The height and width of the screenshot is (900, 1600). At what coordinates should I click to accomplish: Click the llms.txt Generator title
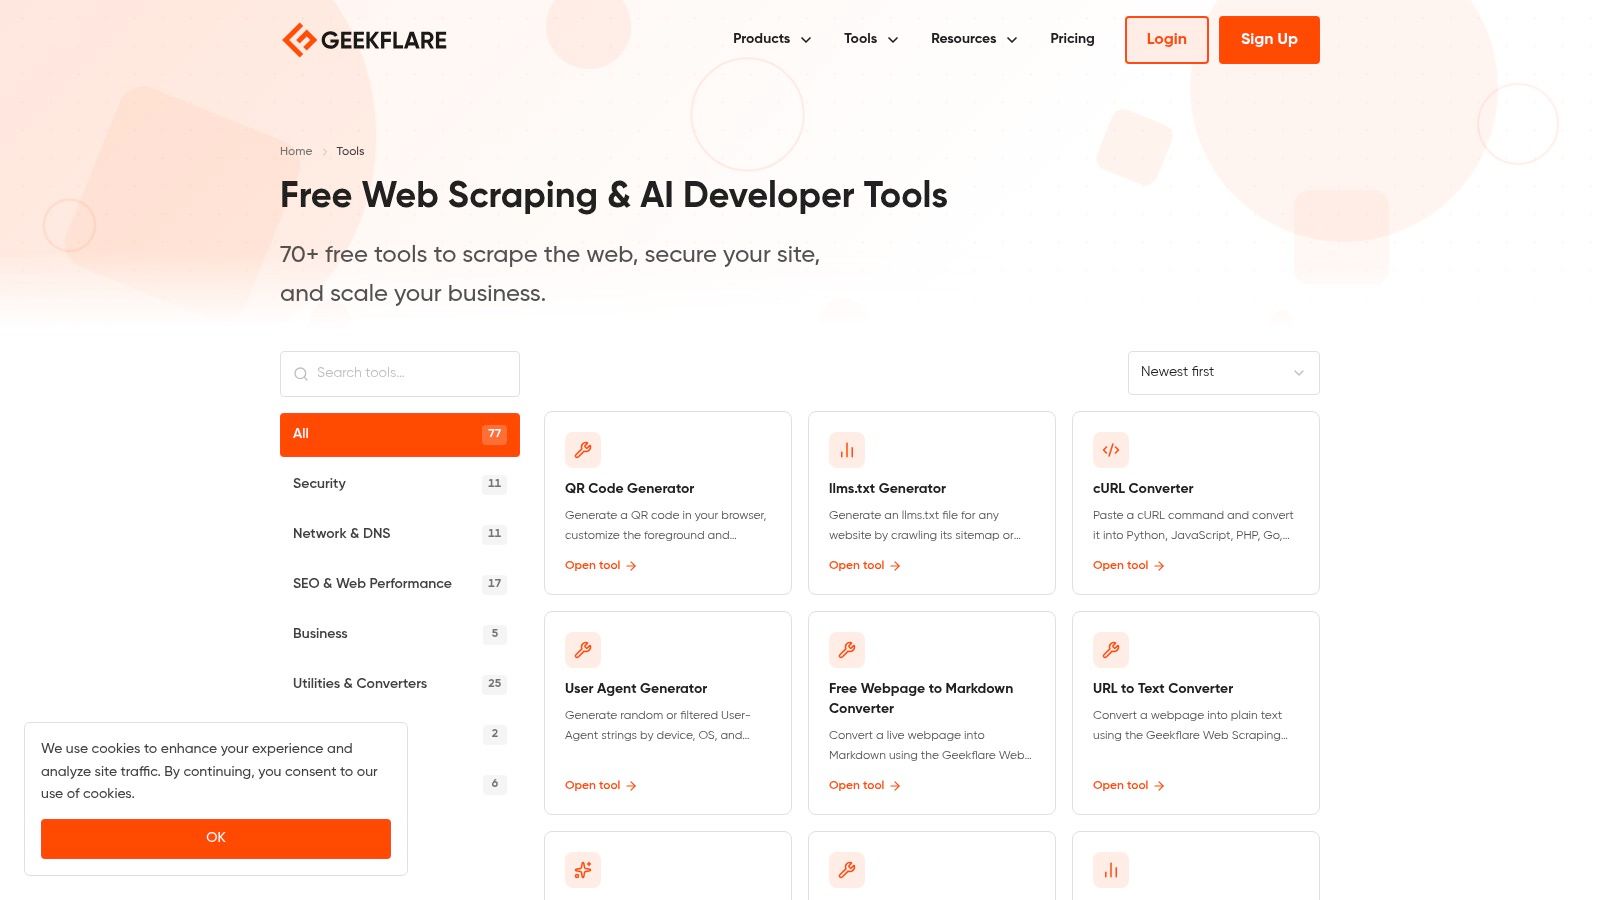coord(887,489)
